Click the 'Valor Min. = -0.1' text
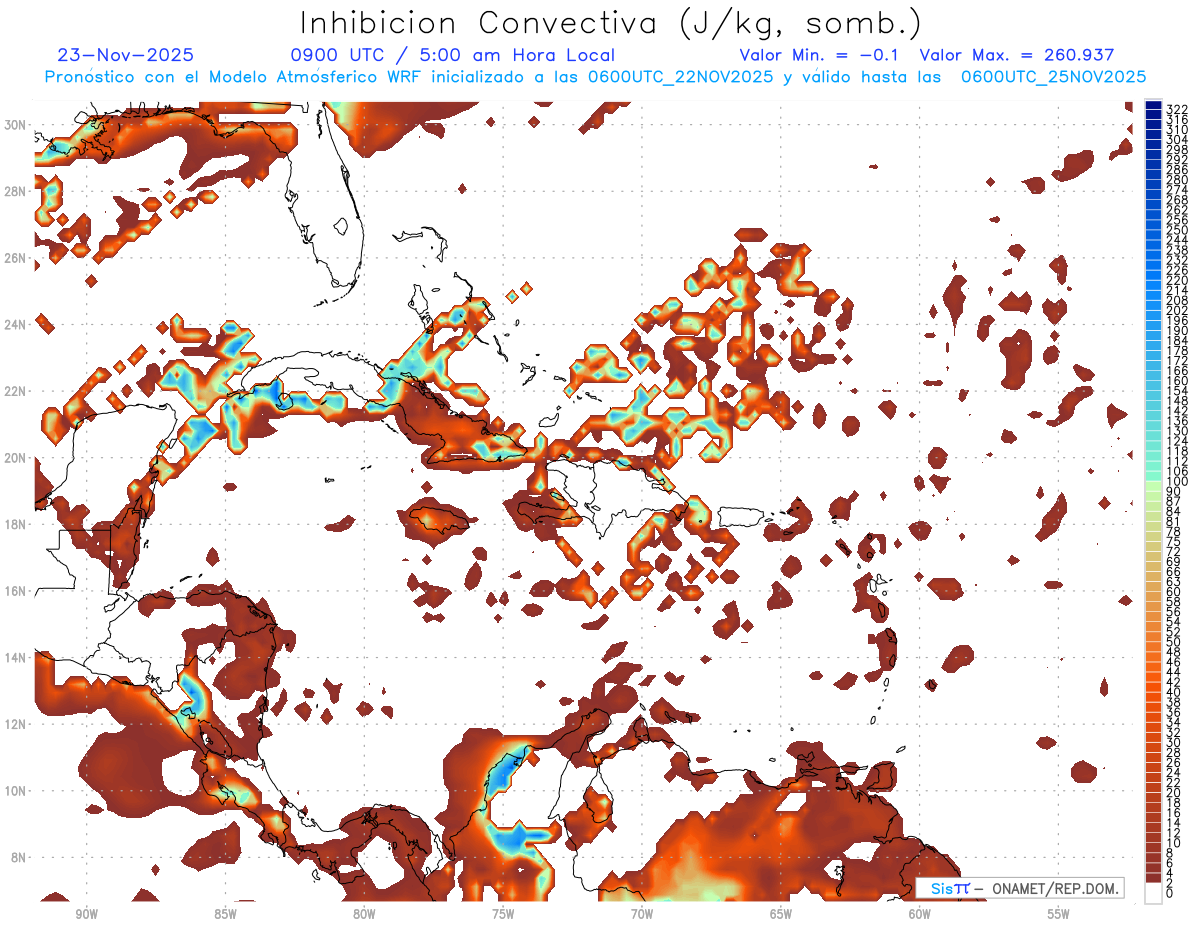This screenshot has width=1200, height=927. pos(819,56)
